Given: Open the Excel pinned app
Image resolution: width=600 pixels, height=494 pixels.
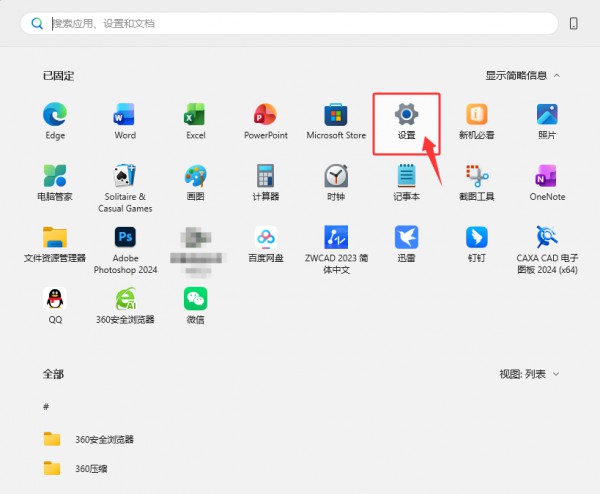Looking at the screenshot, I should (x=196, y=121).
